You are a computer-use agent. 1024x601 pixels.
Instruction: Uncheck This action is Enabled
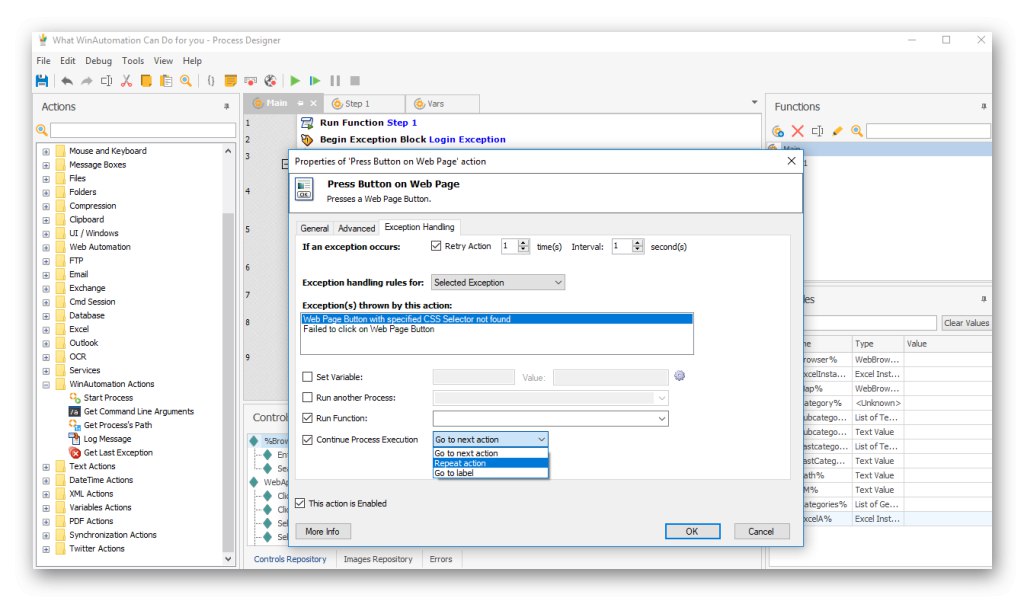(x=300, y=503)
